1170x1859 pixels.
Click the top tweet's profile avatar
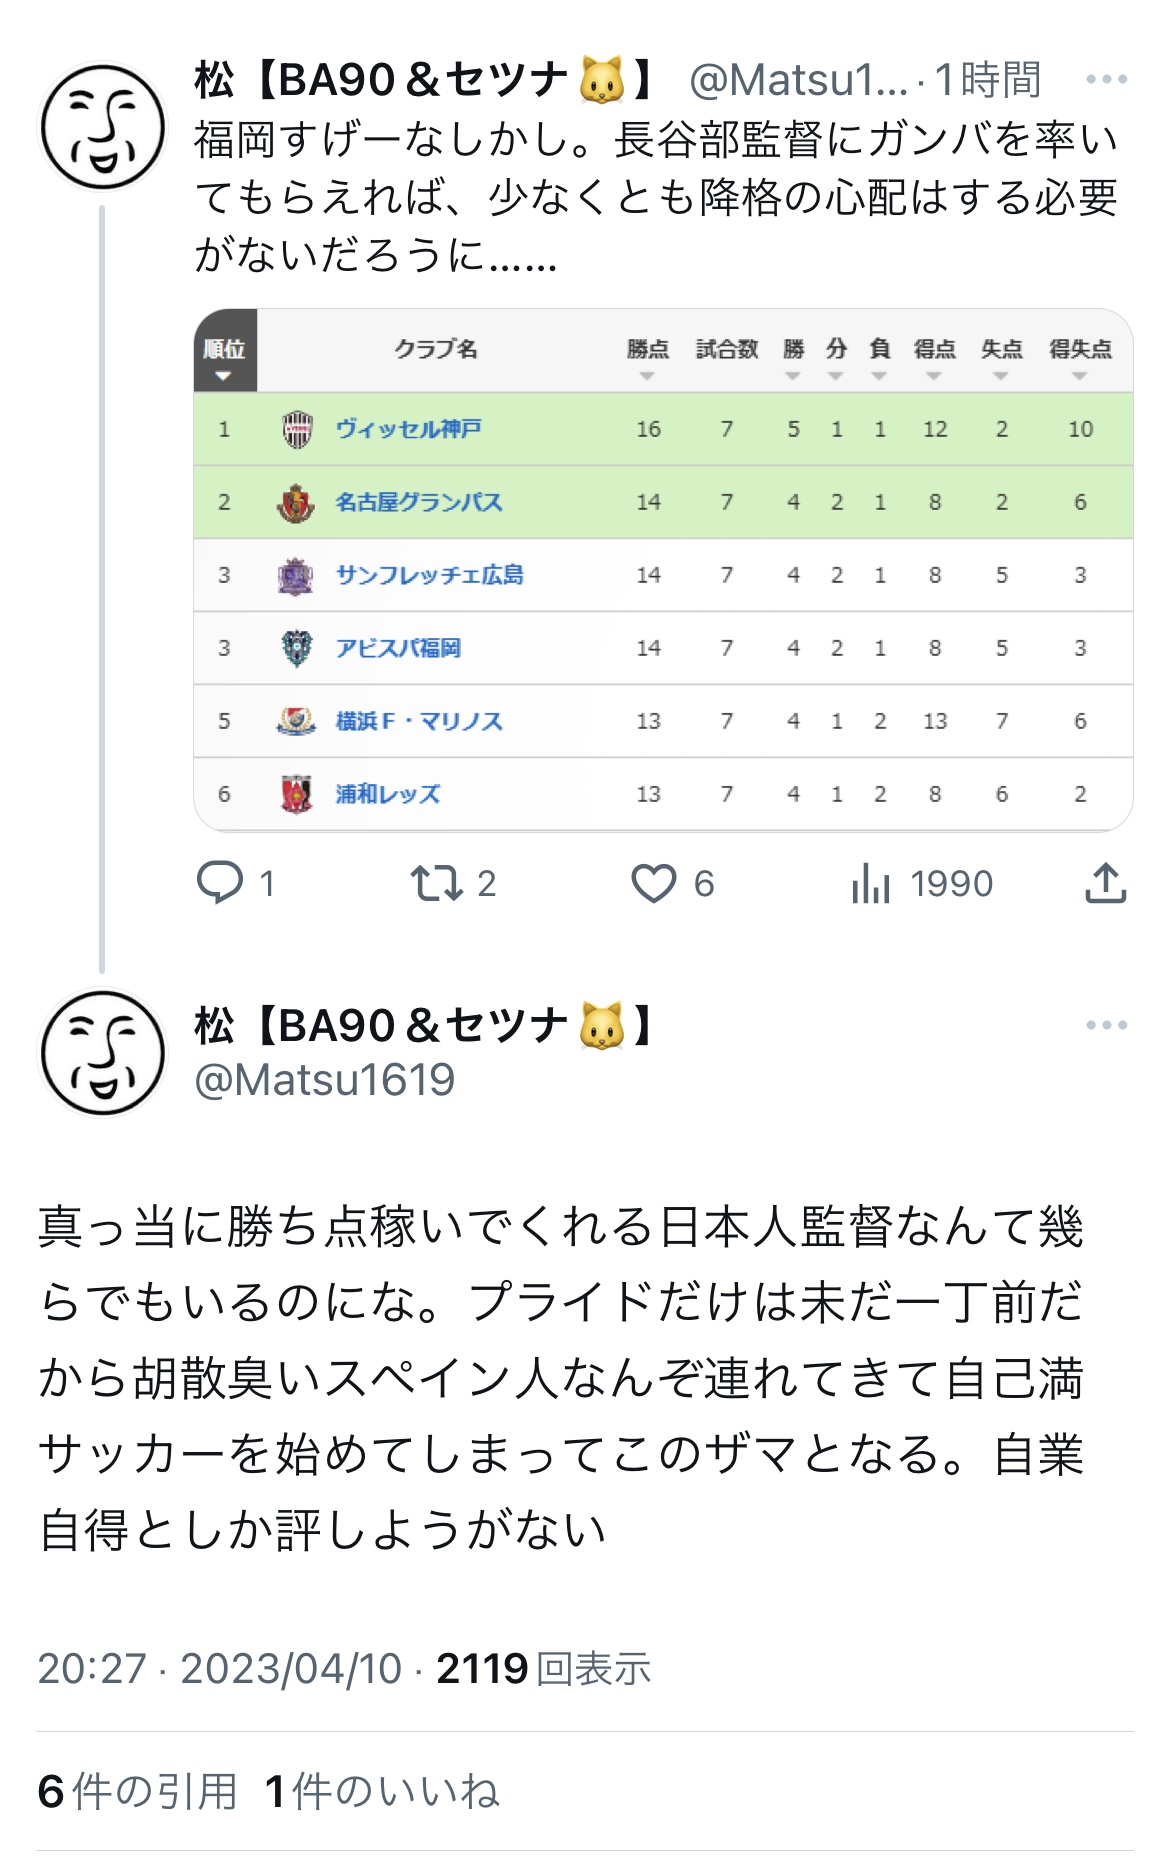[x=103, y=127]
